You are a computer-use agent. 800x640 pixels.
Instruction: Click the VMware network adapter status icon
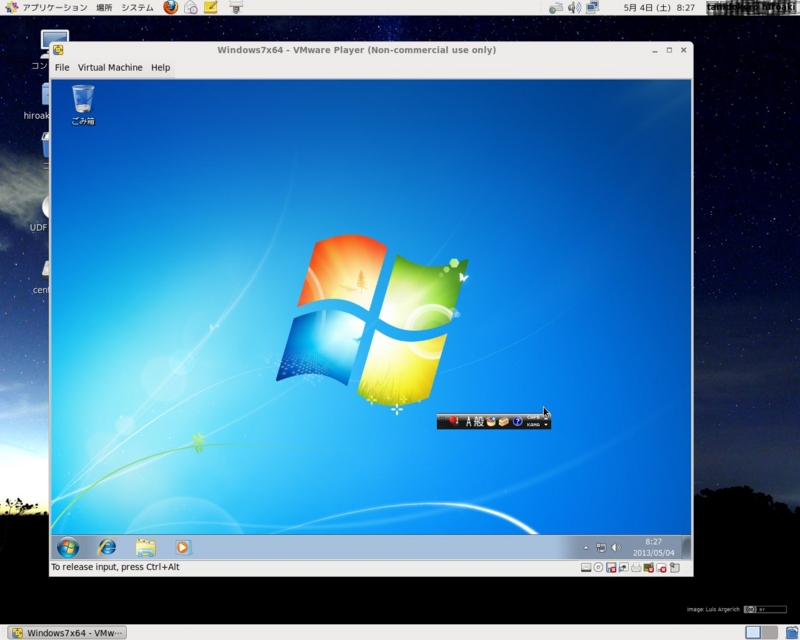[x=623, y=568]
